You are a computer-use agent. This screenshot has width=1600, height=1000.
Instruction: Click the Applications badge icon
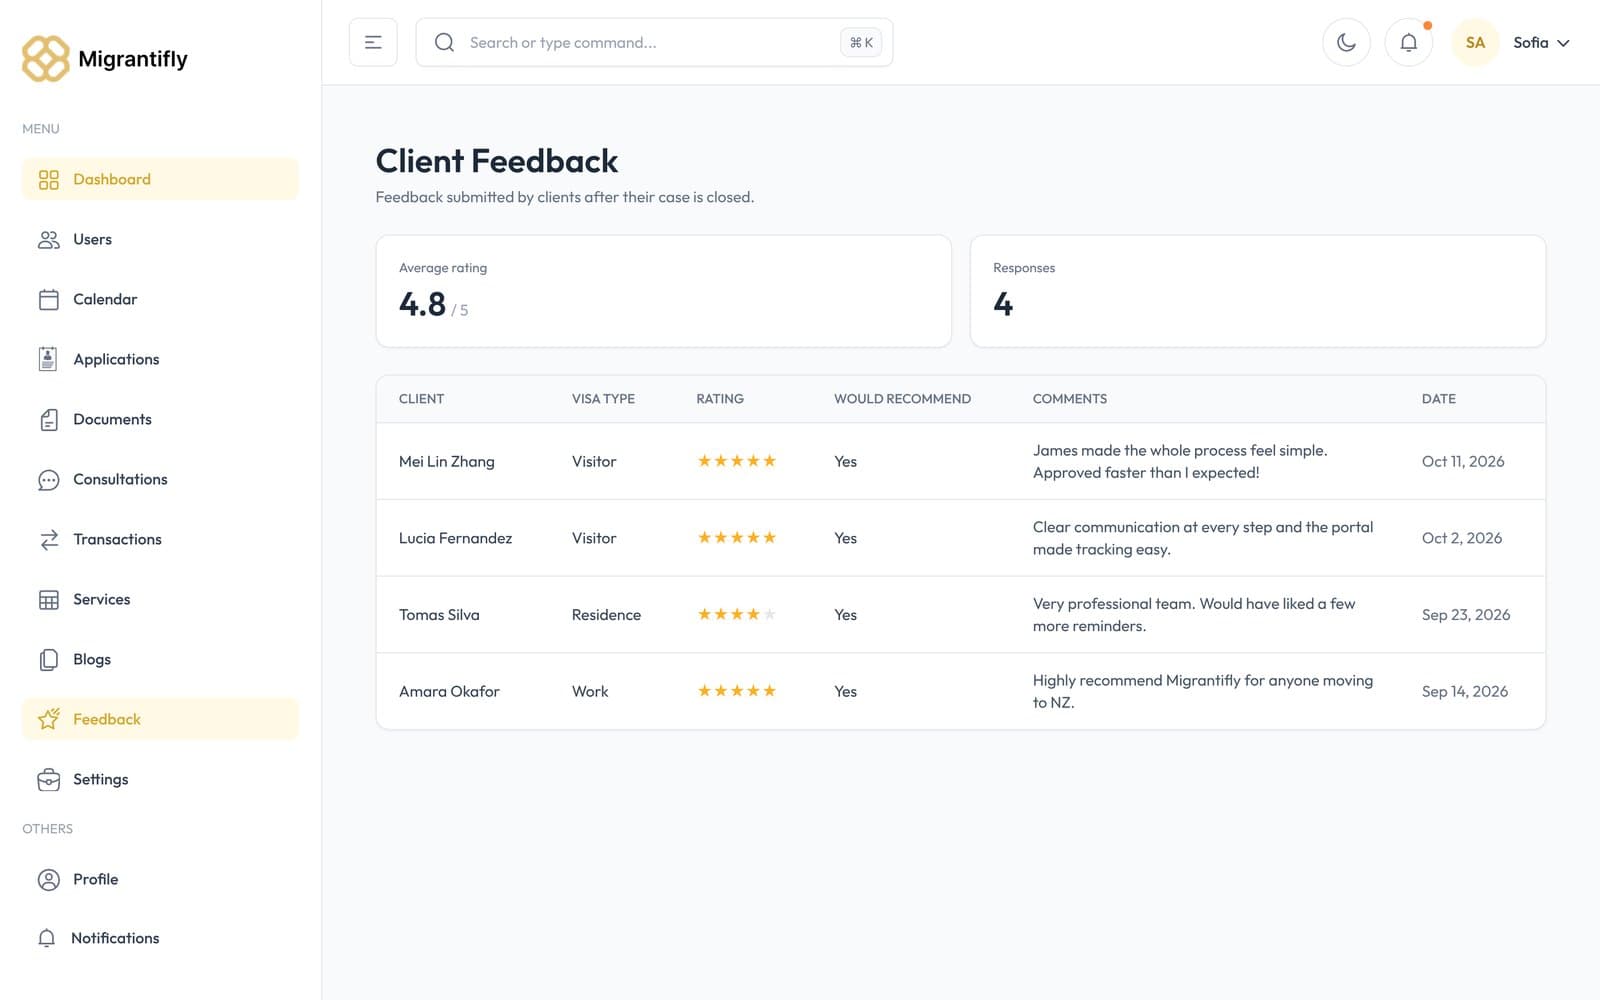click(x=48, y=359)
